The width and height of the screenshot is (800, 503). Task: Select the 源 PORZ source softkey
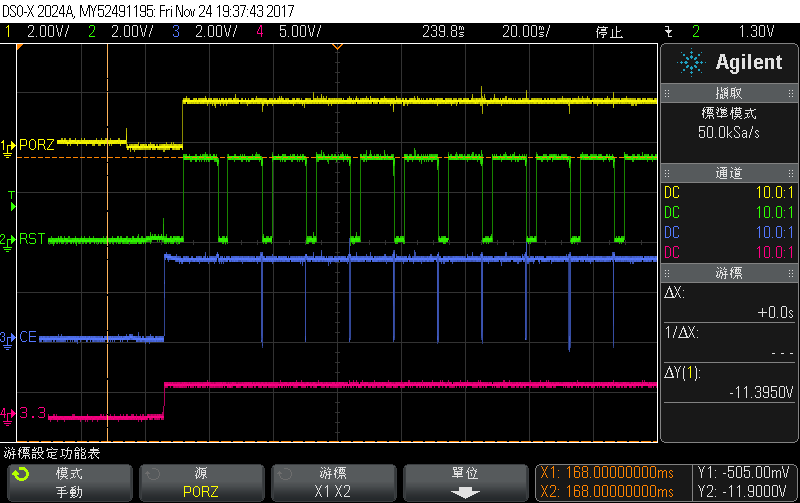202,483
